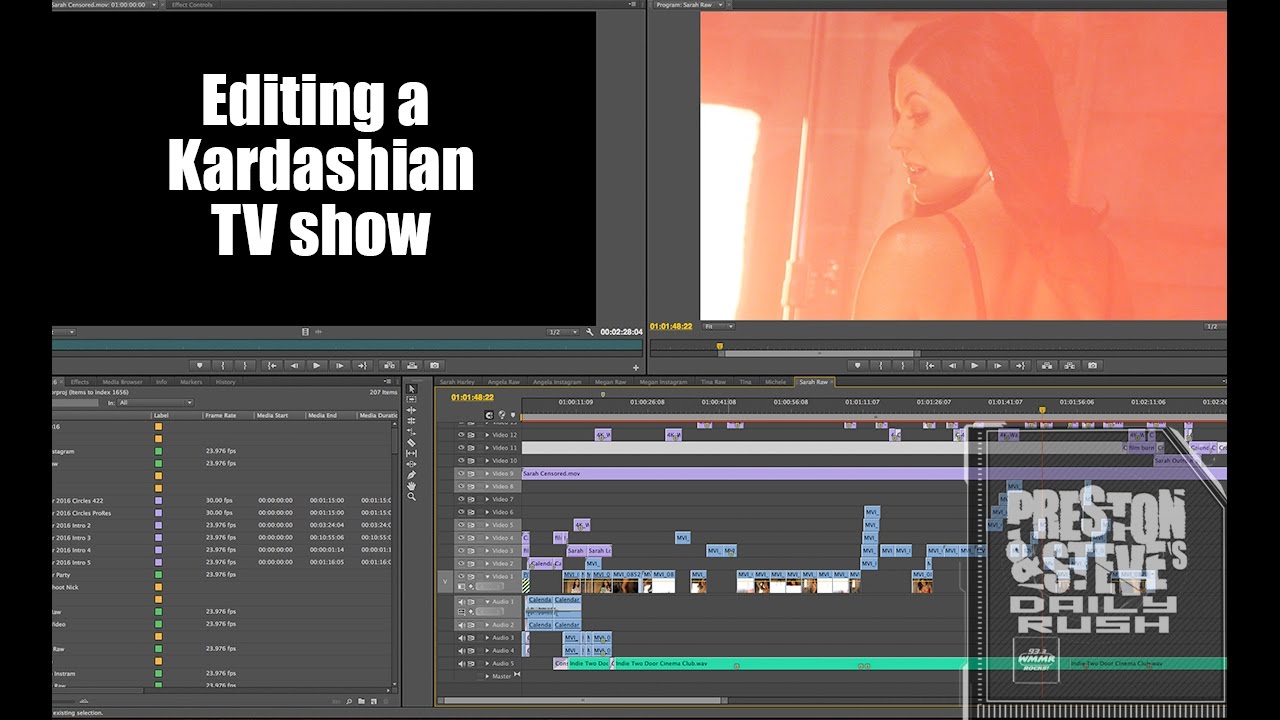
Task: Select the Zoom tool
Action: pos(411,497)
